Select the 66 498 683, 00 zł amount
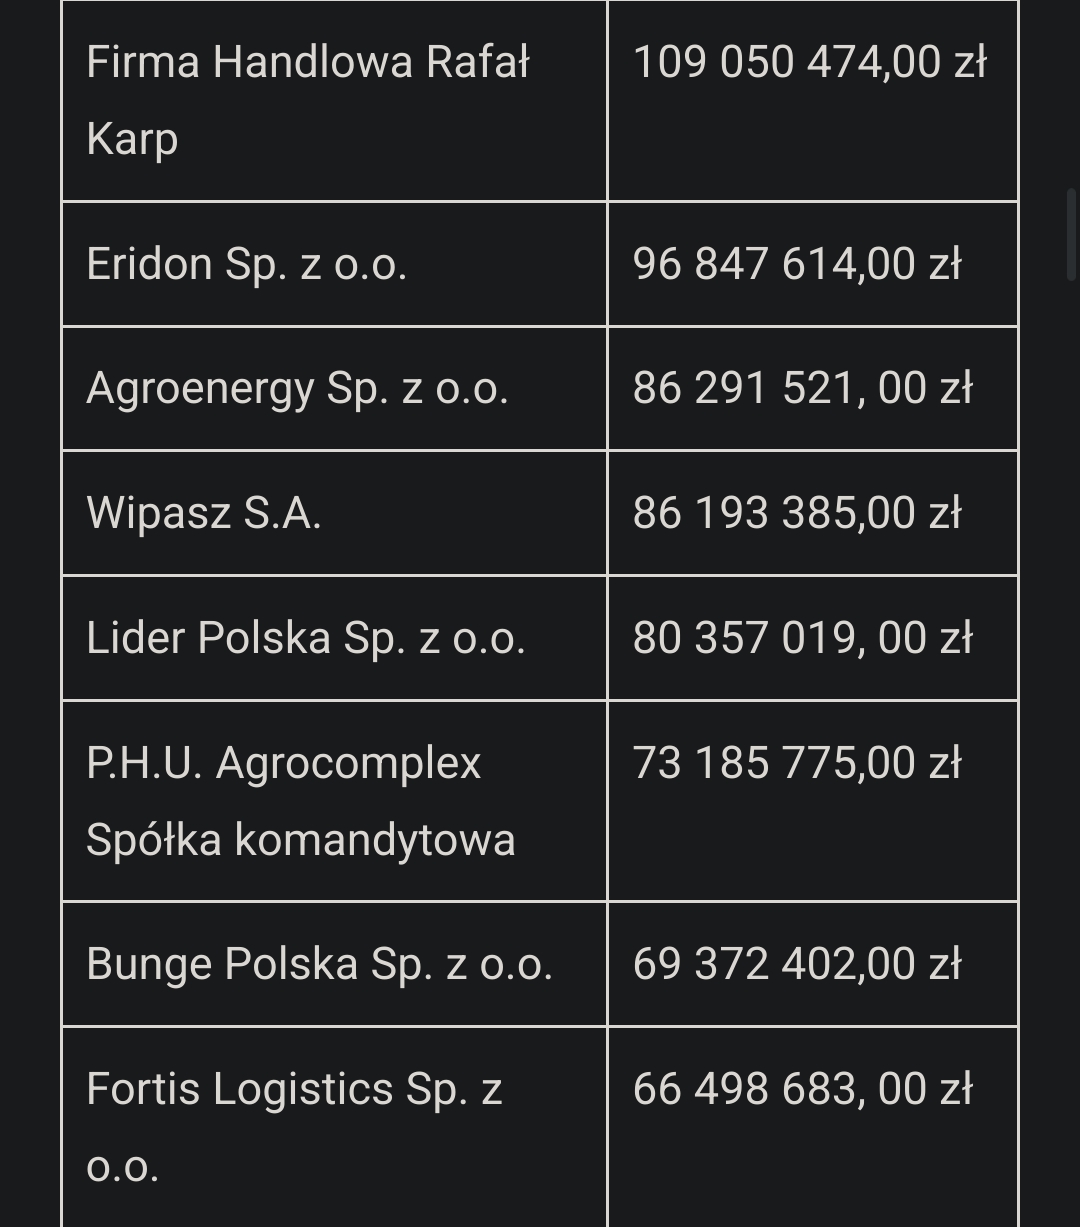The width and height of the screenshot is (1080, 1227). click(x=802, y=1089)
